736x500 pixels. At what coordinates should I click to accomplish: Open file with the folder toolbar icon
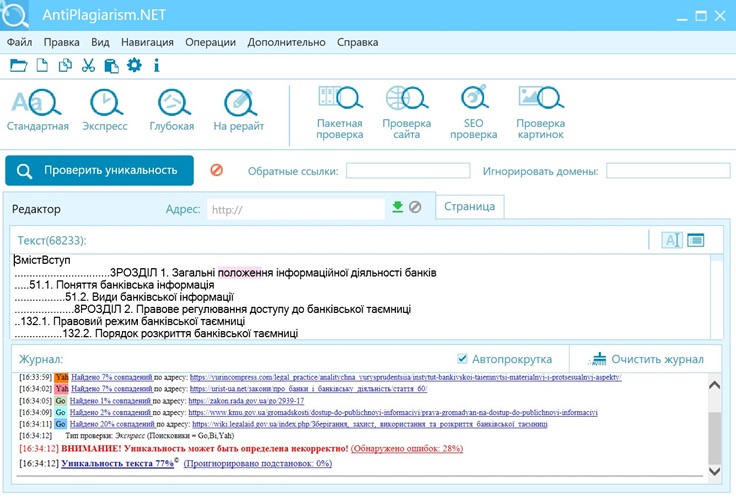pyautogui.click(x=18, y=65)
